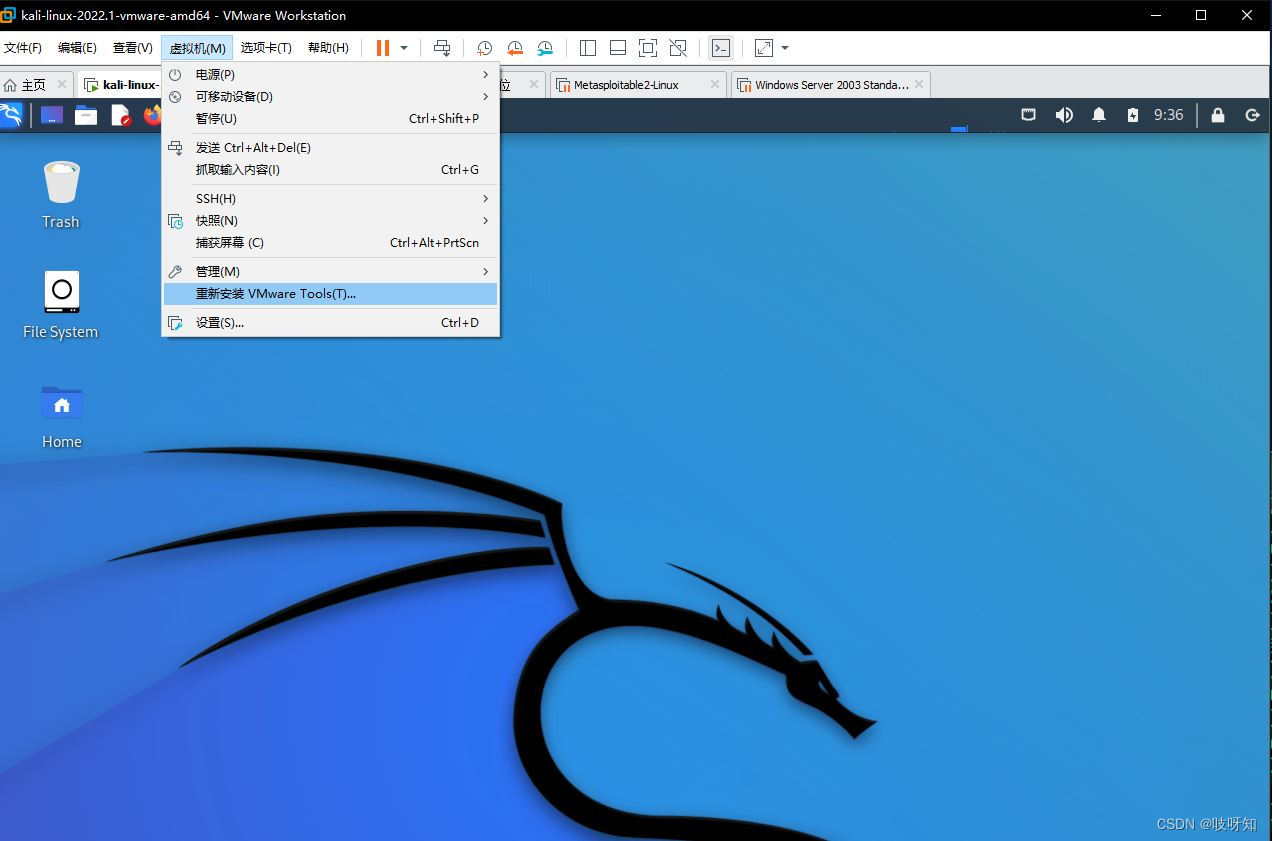Screen dimensions: 1272x841
Task: Click the full screen mode toolbar icon
Action: (648, 48)
